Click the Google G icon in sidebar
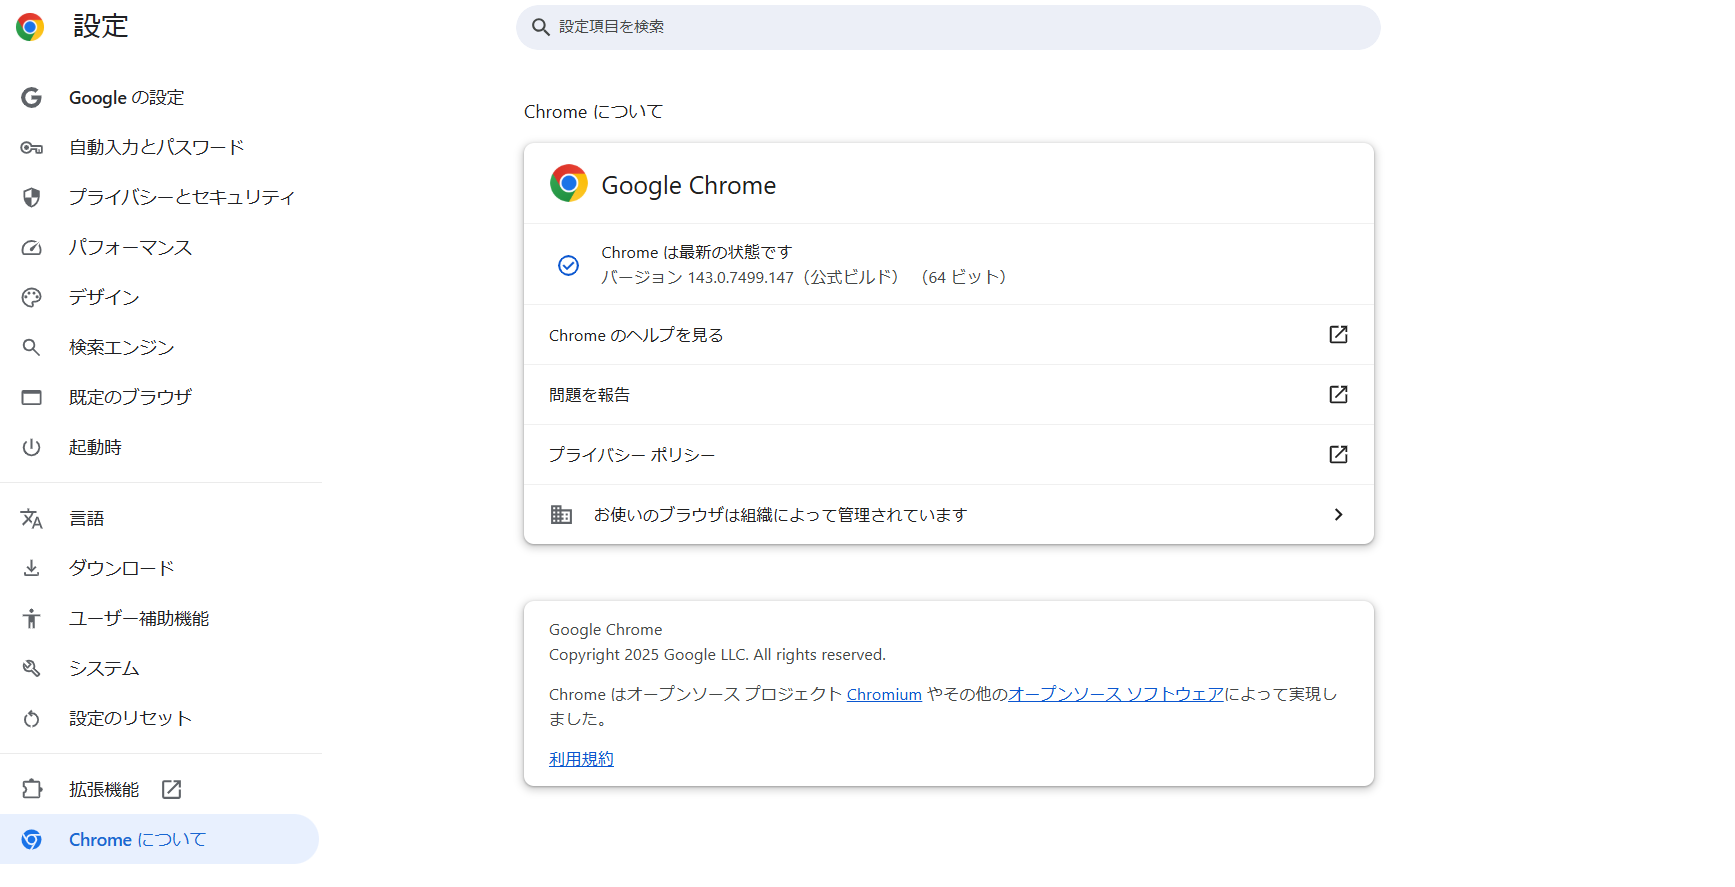The image size is (1735, 887). 32,98
